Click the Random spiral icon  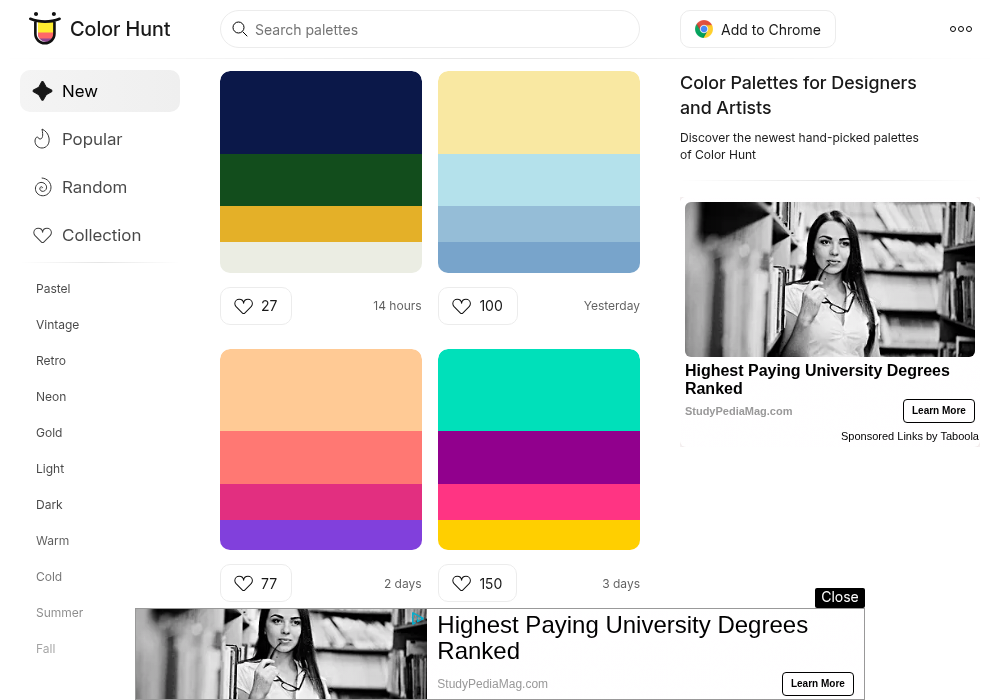coord(43,187)
